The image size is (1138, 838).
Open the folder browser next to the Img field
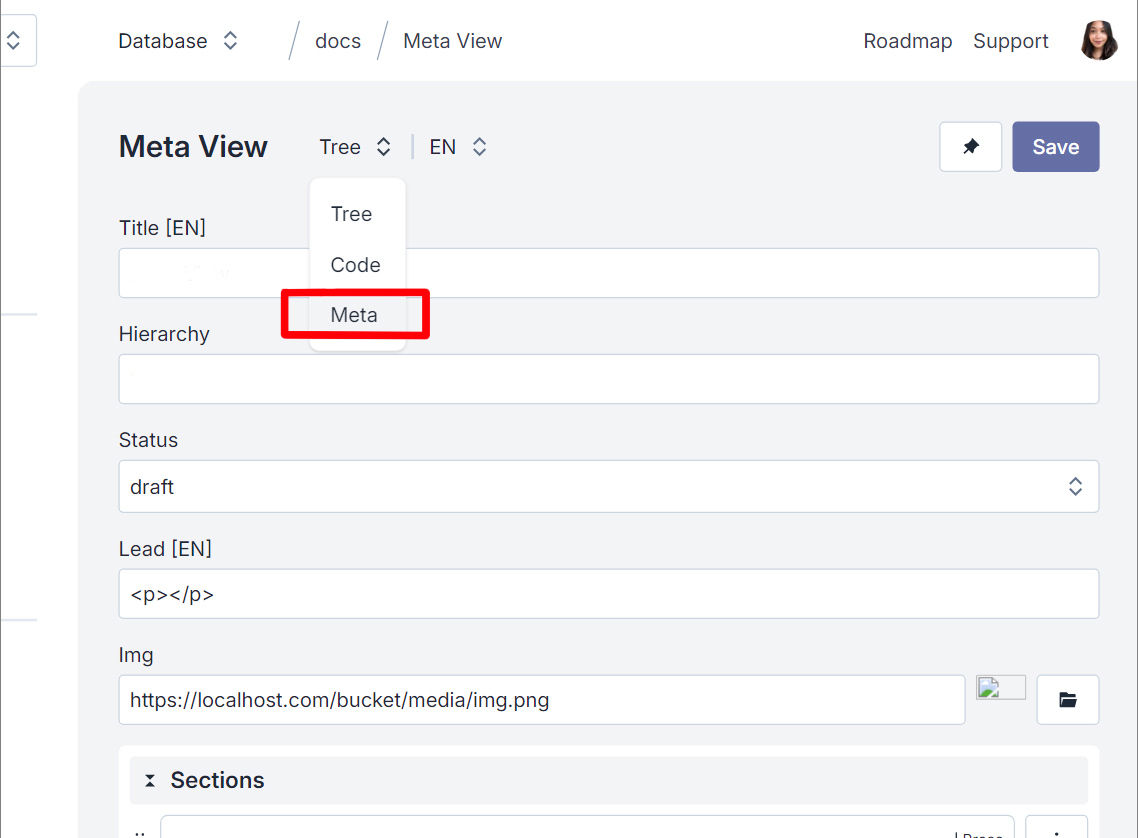point(1067,699)
